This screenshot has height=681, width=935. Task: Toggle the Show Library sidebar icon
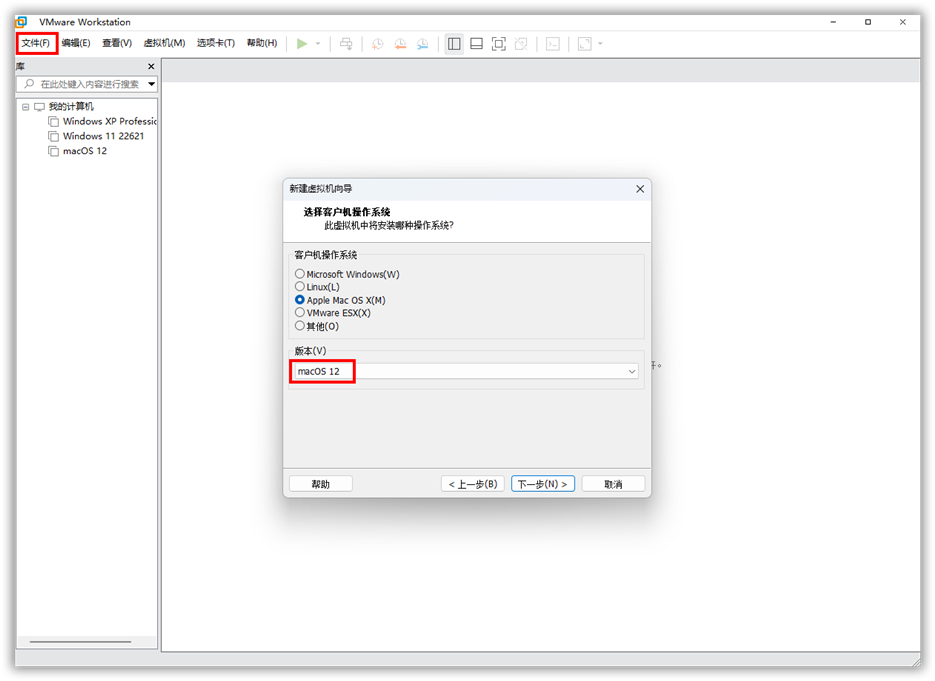coord(454,44)
